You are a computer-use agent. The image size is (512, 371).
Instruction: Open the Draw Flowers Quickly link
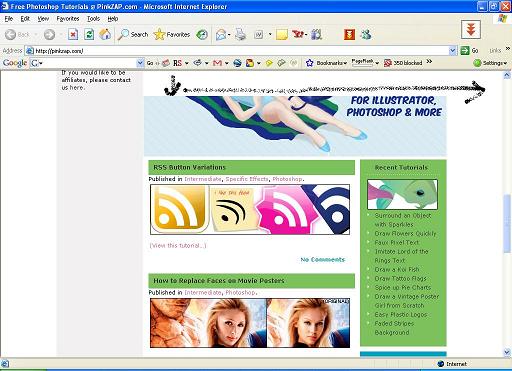click(x=405, y=233)
